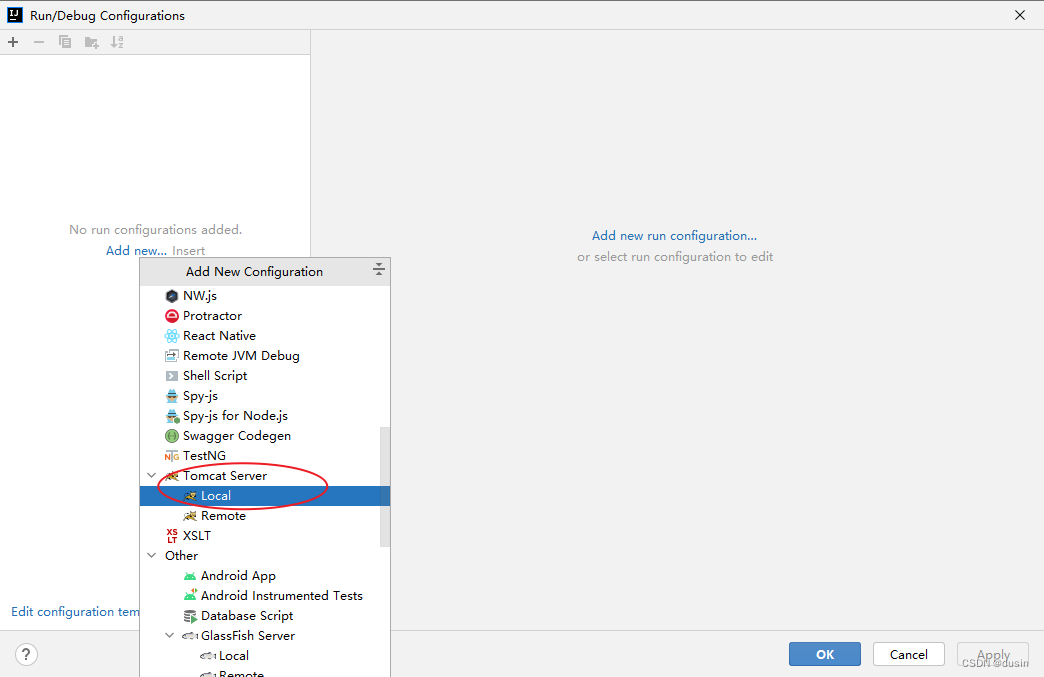Image resolution: width=1044 pixels, height=677 pixels.
Task: Collapse the Other group
Action: point(151,555)
